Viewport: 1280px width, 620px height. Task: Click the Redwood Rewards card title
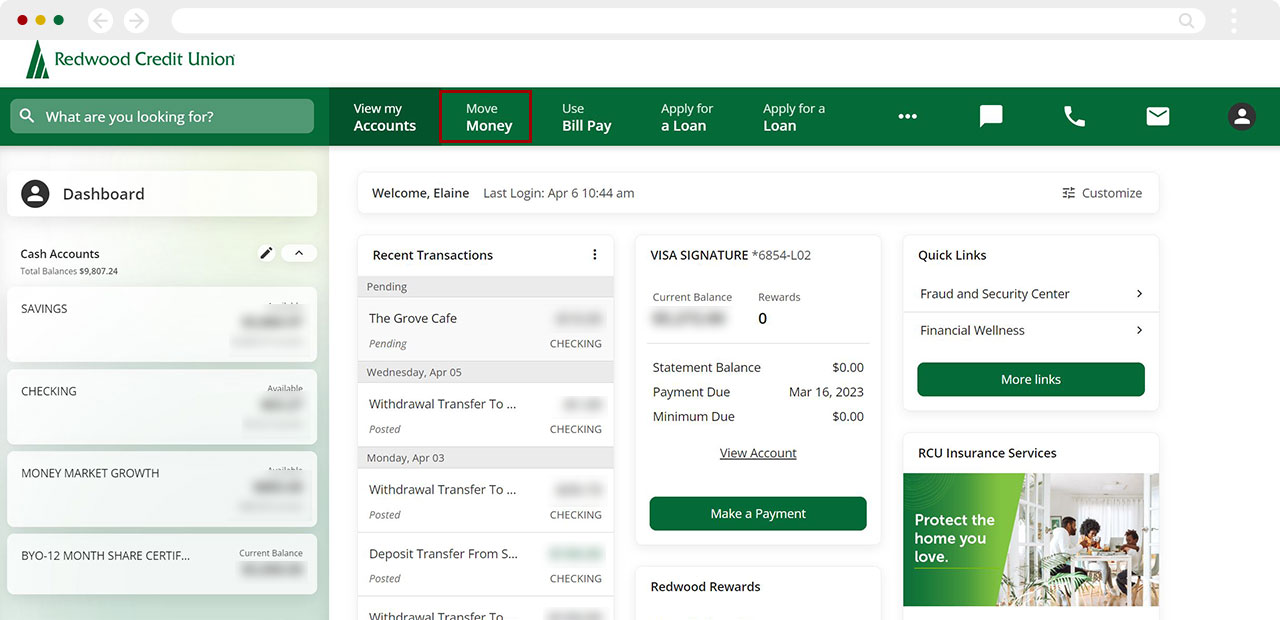coord(706,587)
